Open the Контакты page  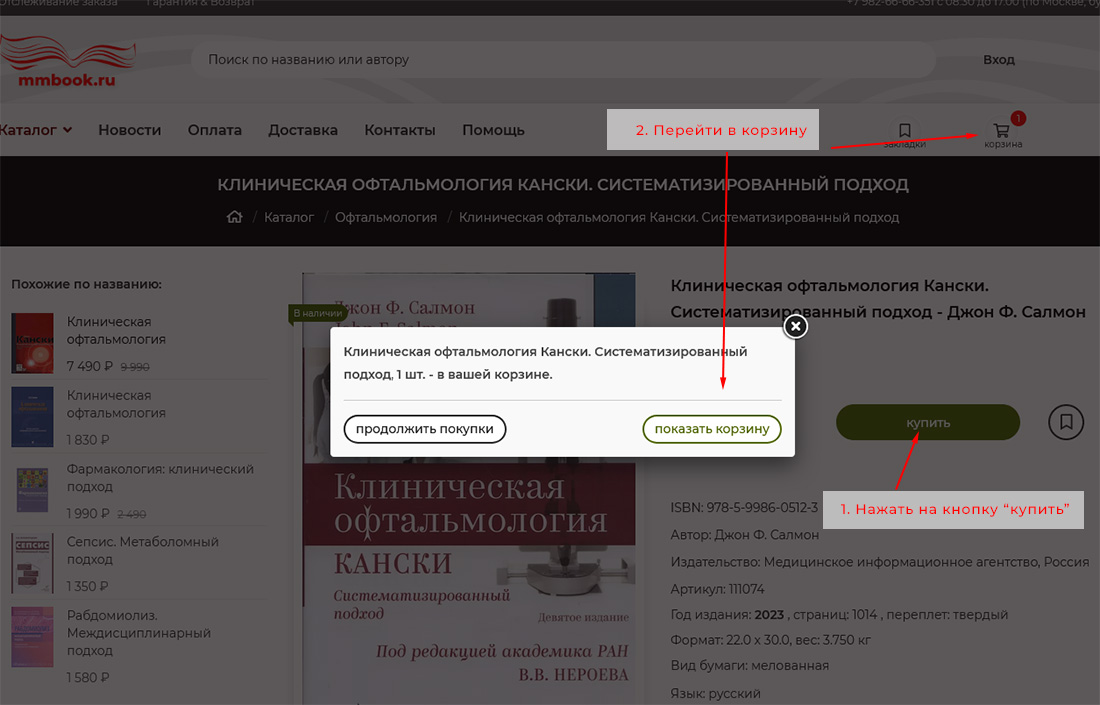point(399,130)
